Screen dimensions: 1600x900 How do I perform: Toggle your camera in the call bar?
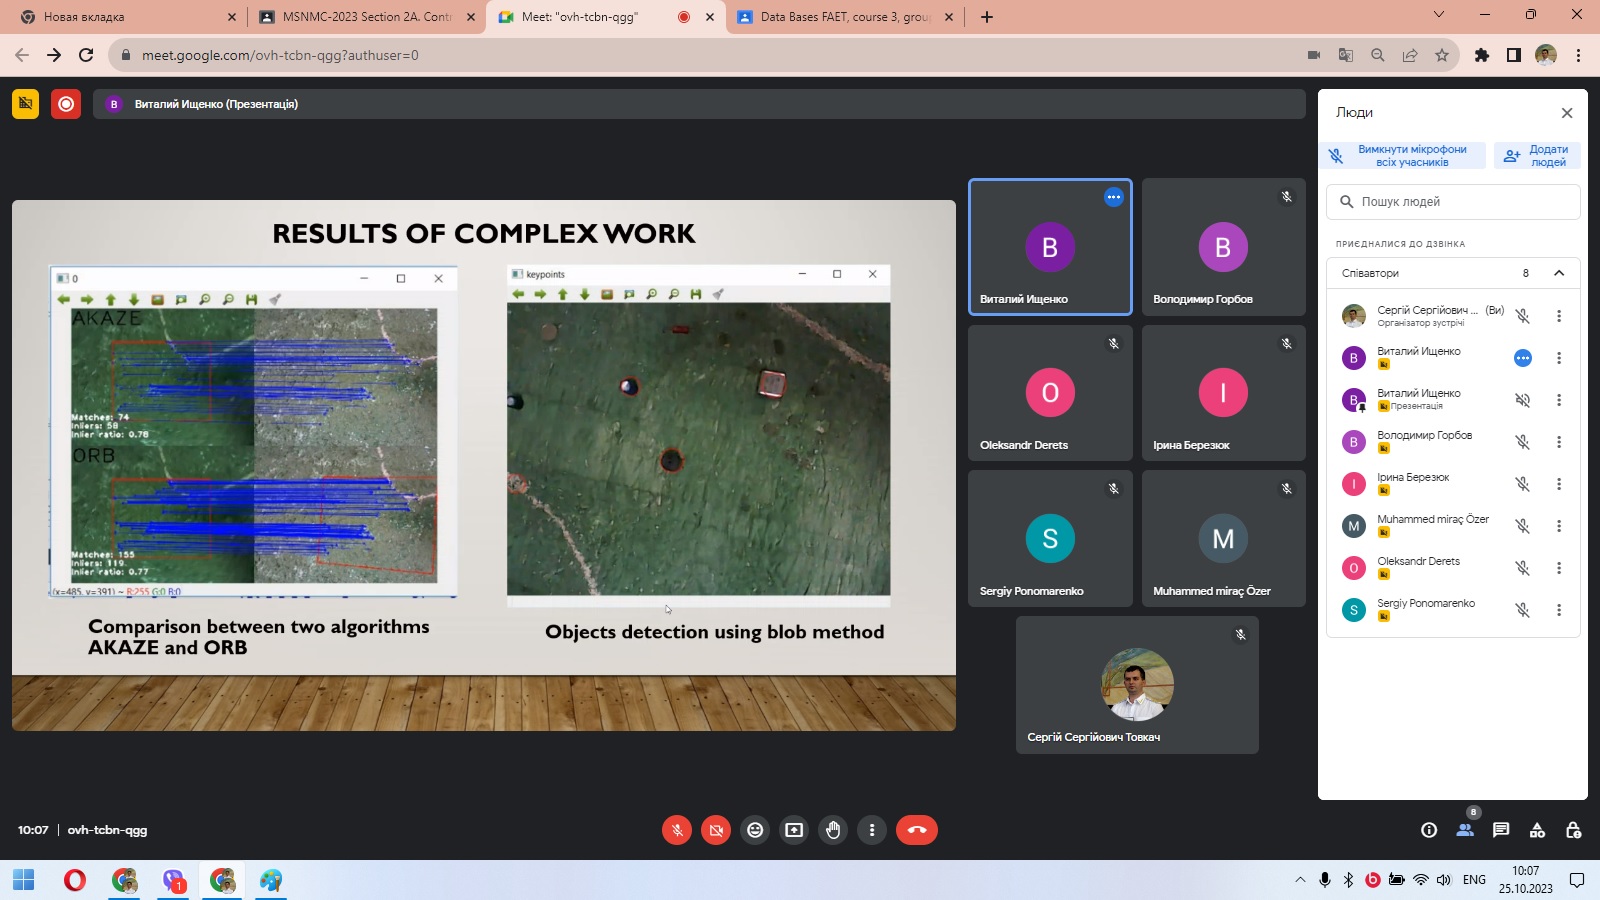pos(716,830)
